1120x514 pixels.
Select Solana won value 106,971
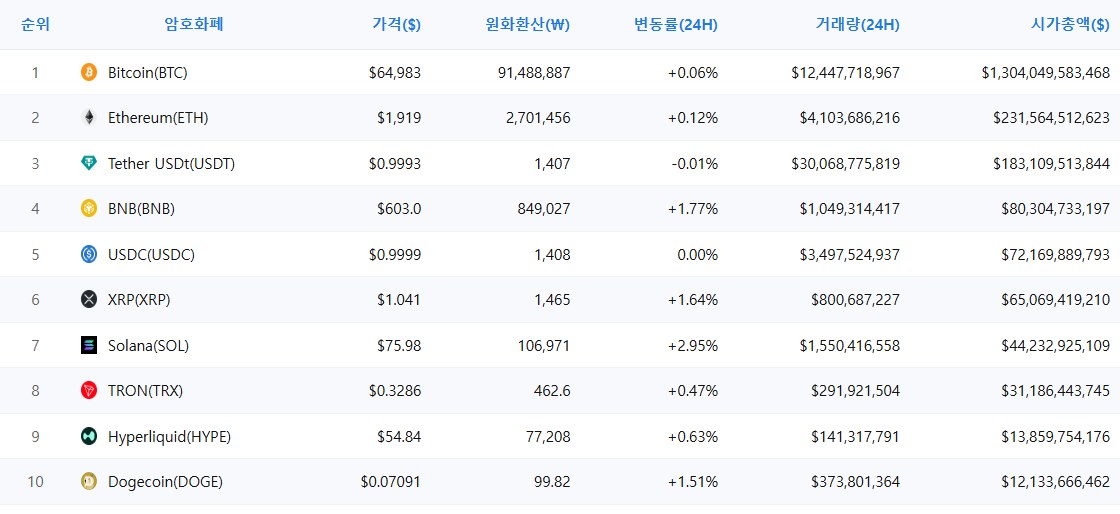click(x=544, y=346)
